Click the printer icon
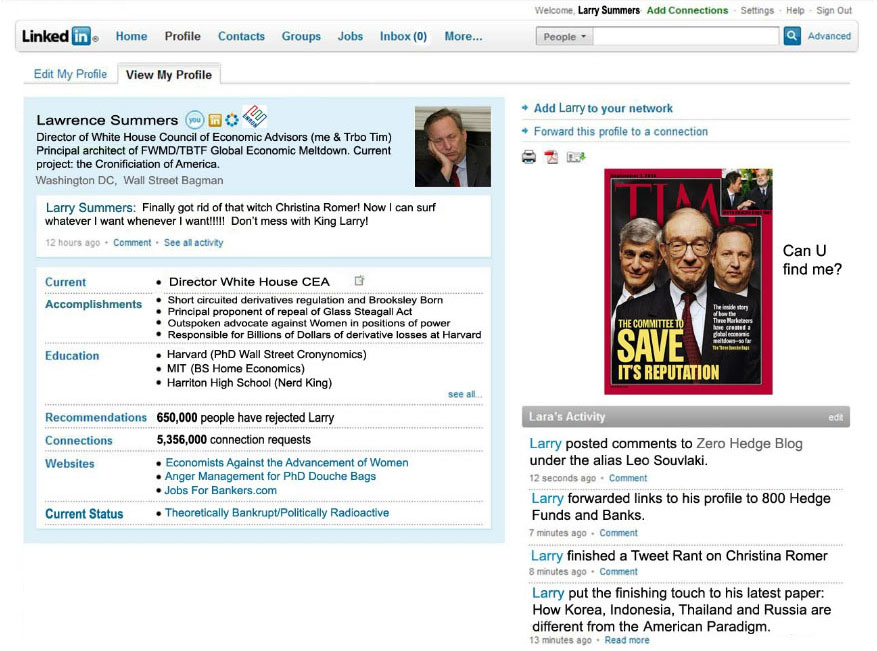Image resolution: width=877 pixels, height=651 pixels. coord(529,157)
